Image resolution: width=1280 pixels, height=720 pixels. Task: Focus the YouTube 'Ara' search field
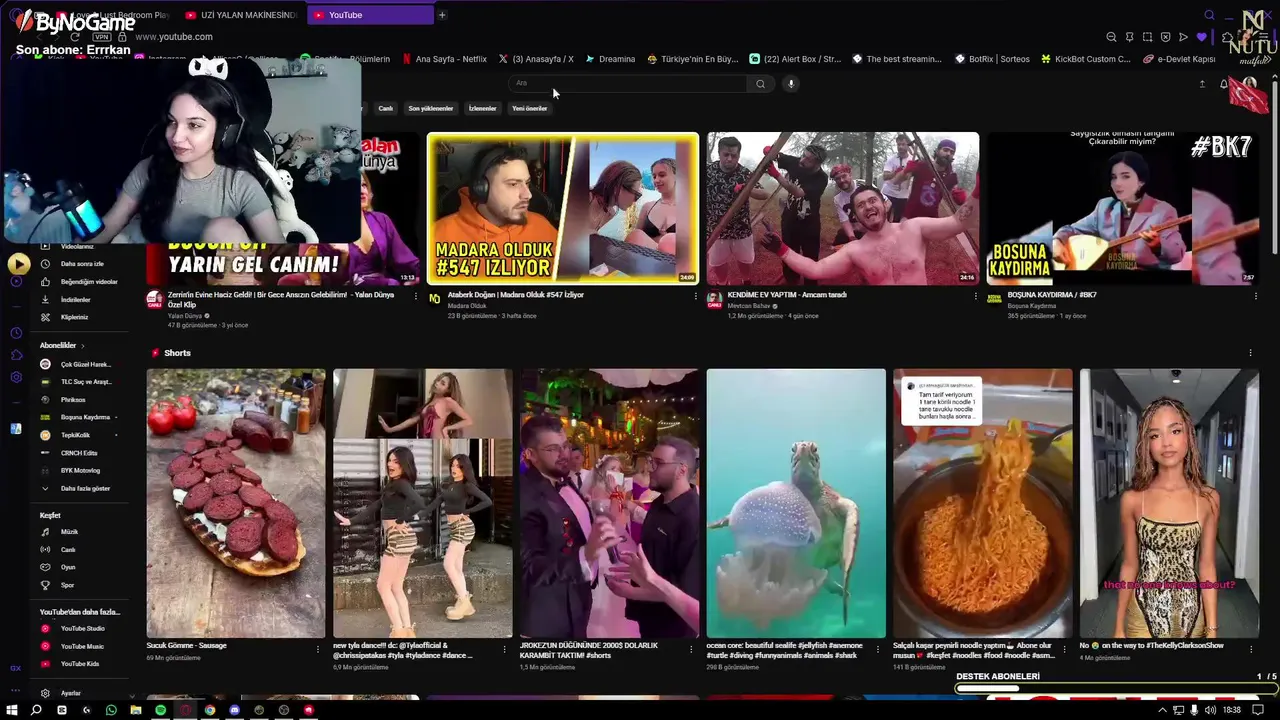(628, 84)
